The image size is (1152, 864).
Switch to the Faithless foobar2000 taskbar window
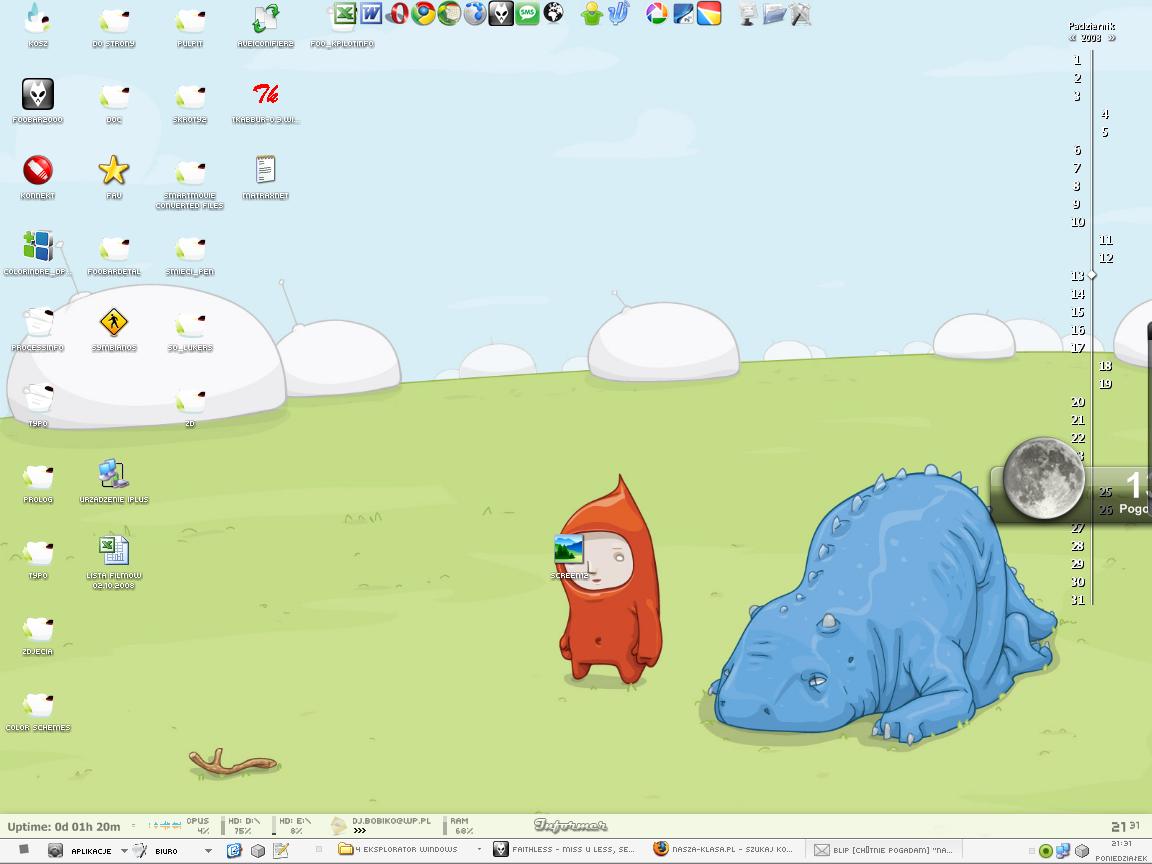click(564, 850)
